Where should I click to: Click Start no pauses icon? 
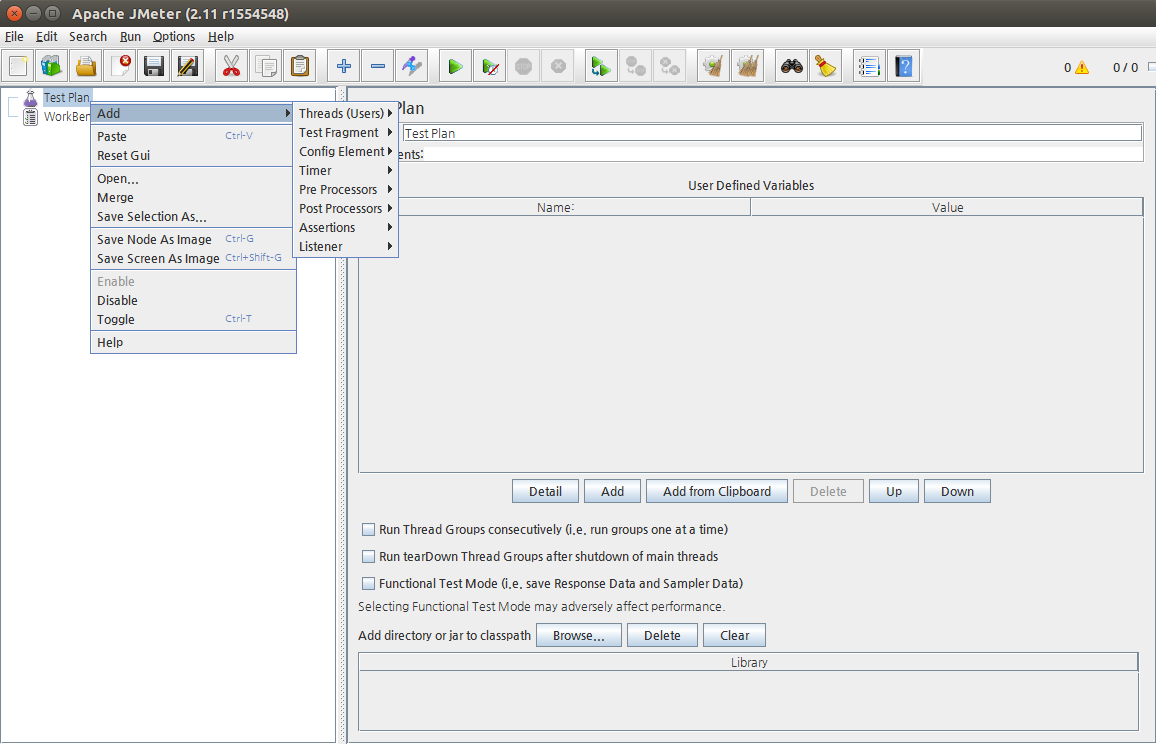(x=490, y=66)
